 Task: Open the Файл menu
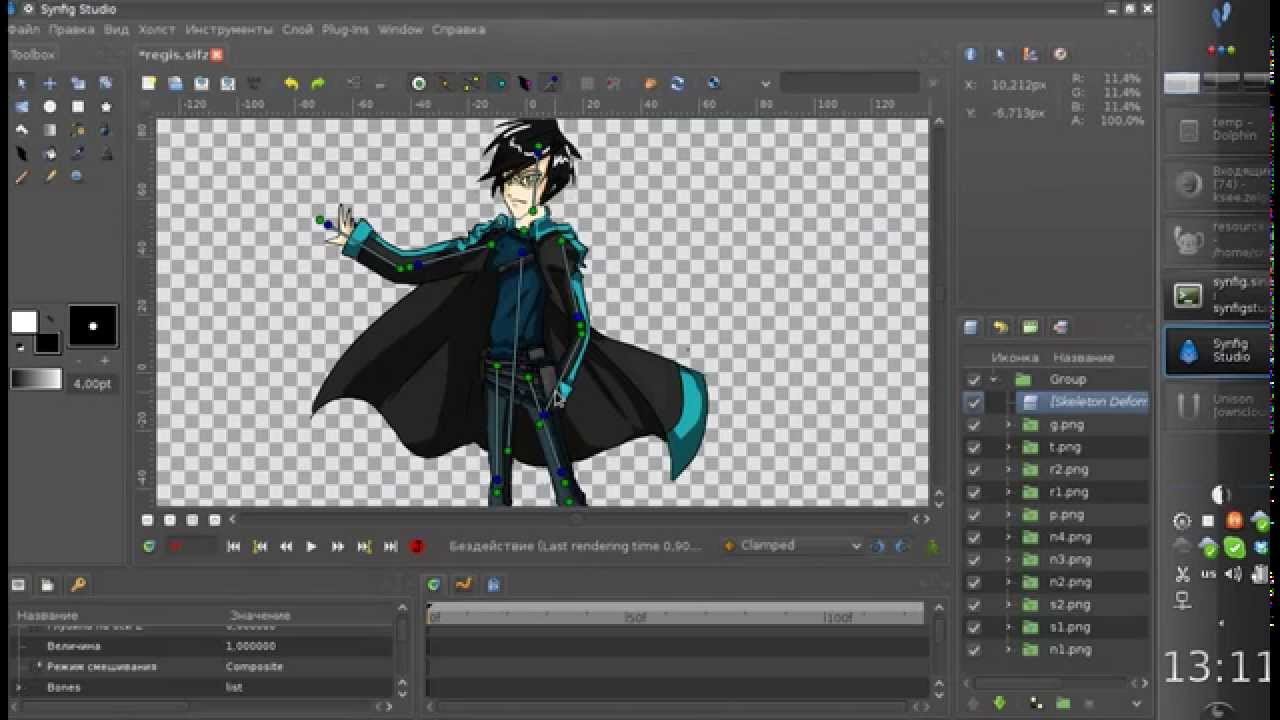coord(24,30)
